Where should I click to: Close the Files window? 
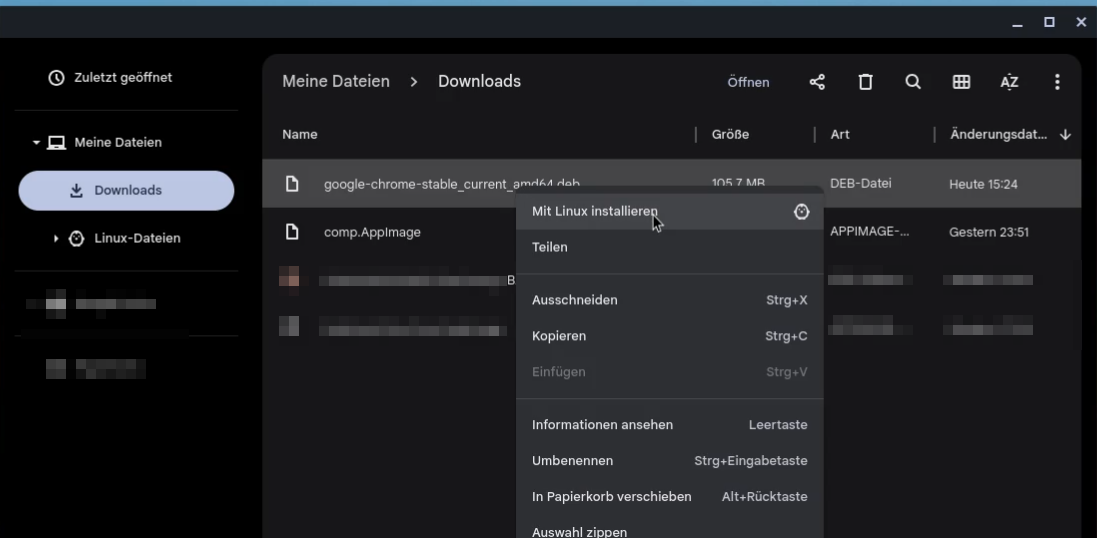1081,22
